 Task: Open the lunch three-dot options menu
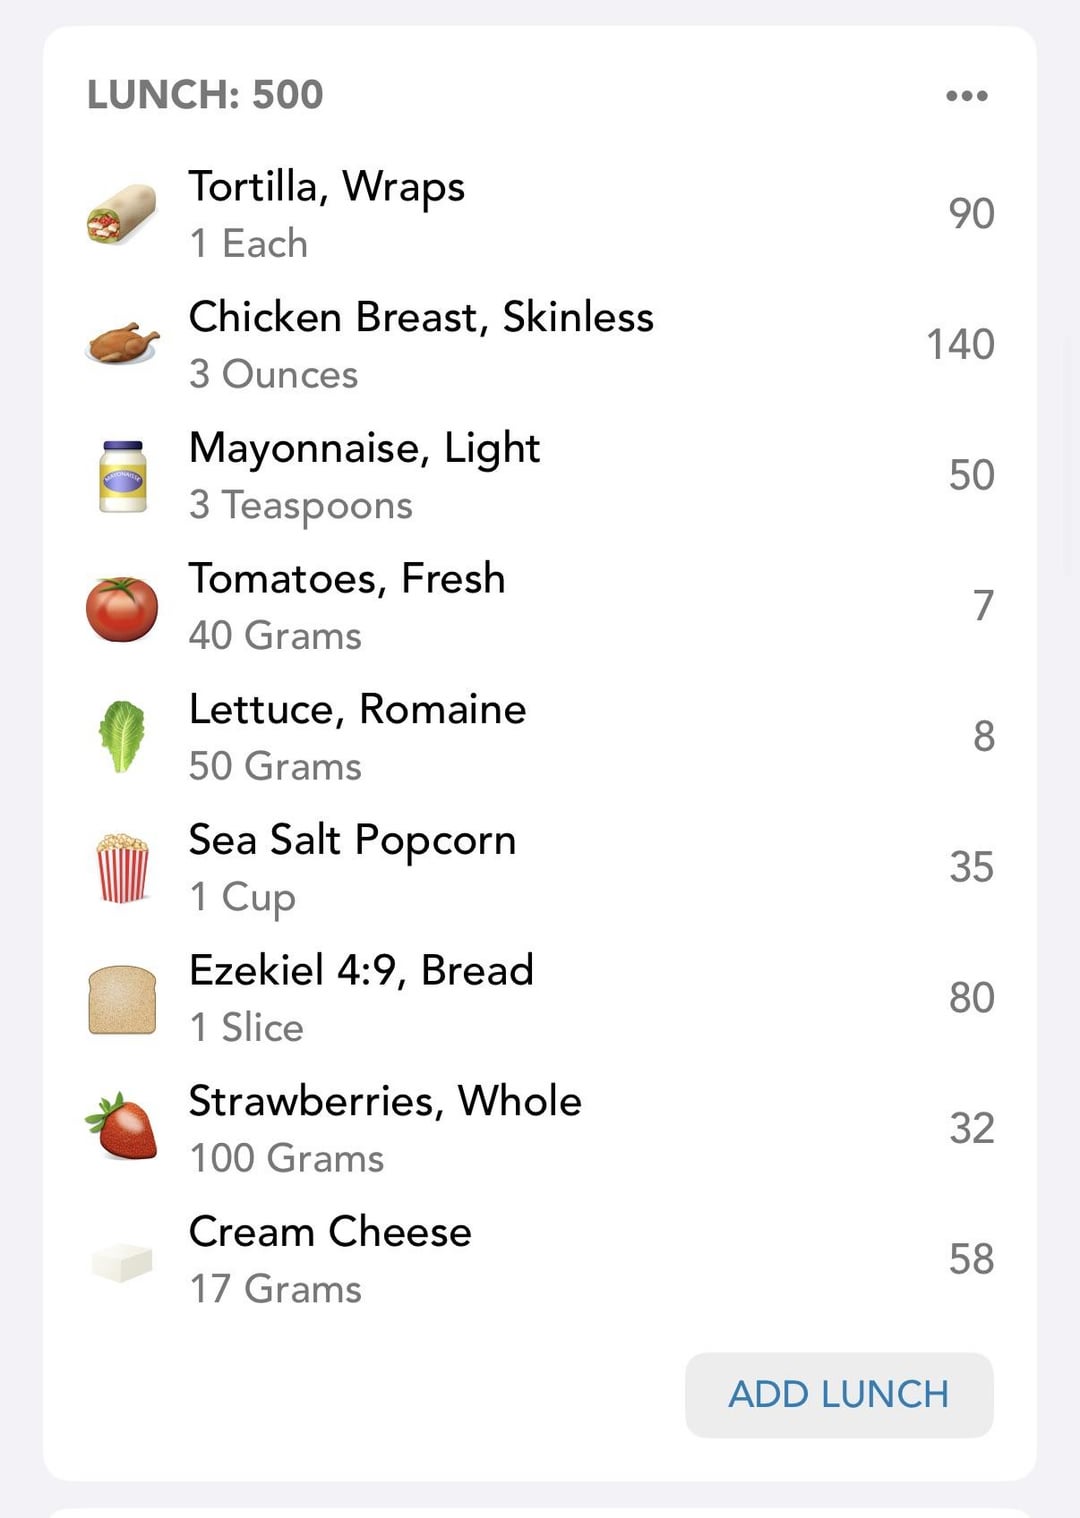(x=967, y=96)
